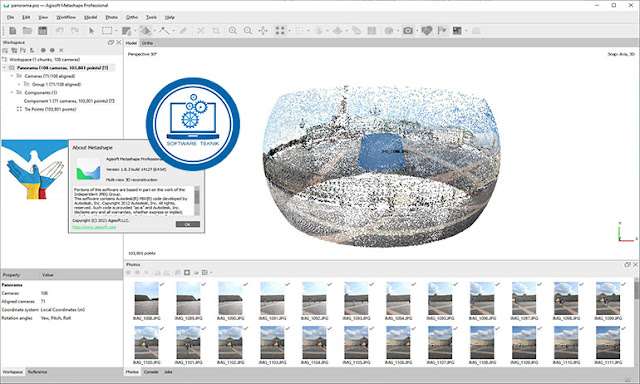Show tie points with the point cloud icon
The height and width of the screenshot is (384, 640).
(x=280, y=31)
